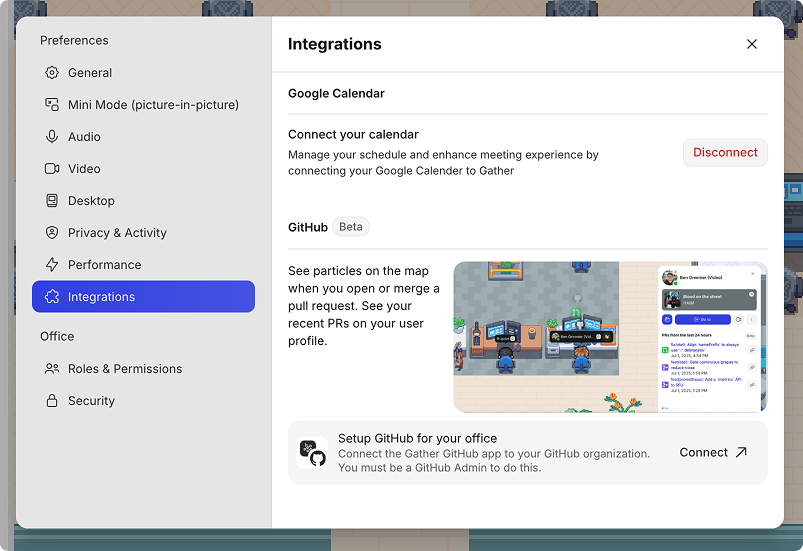The width and height of the screenshot is (803, 551).
Task: Click the GitHub preview illustration image
Action: pos(610,337)
